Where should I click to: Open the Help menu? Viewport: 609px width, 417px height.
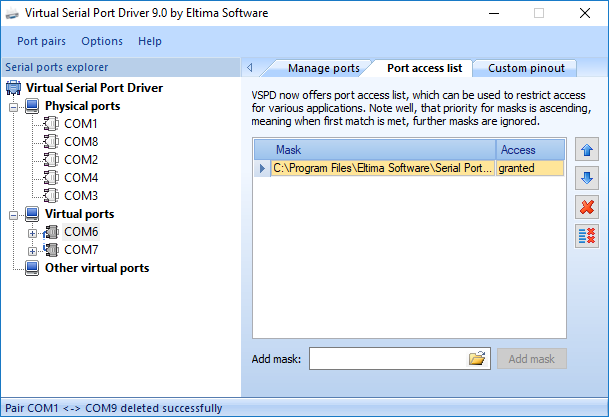click(x=150, y=41)
